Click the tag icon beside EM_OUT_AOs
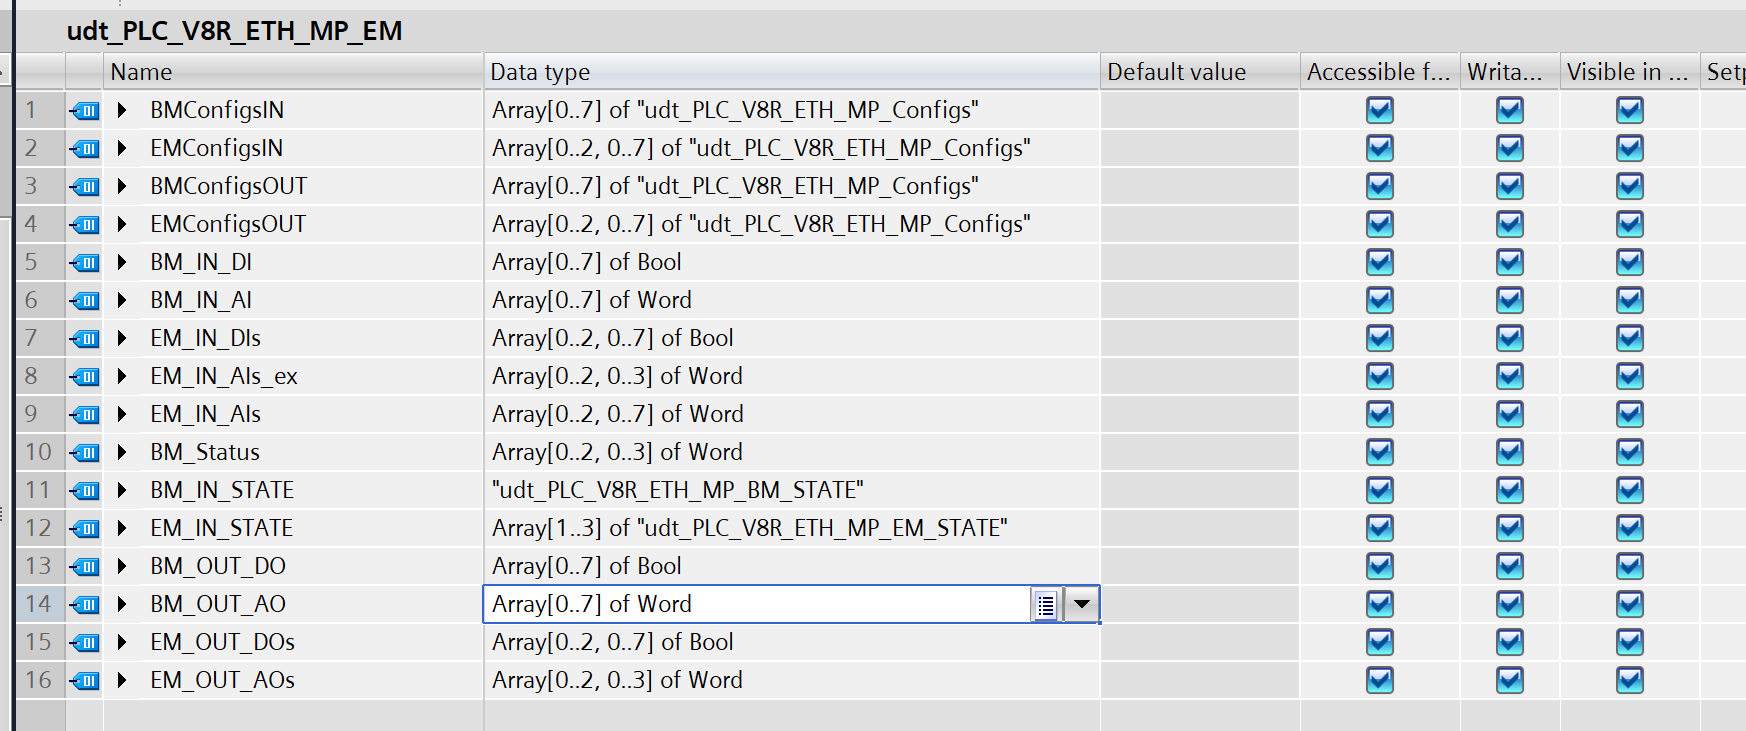Image resolution: width=1746 pixels, height=731 pixels. click(x=85, y=680)
